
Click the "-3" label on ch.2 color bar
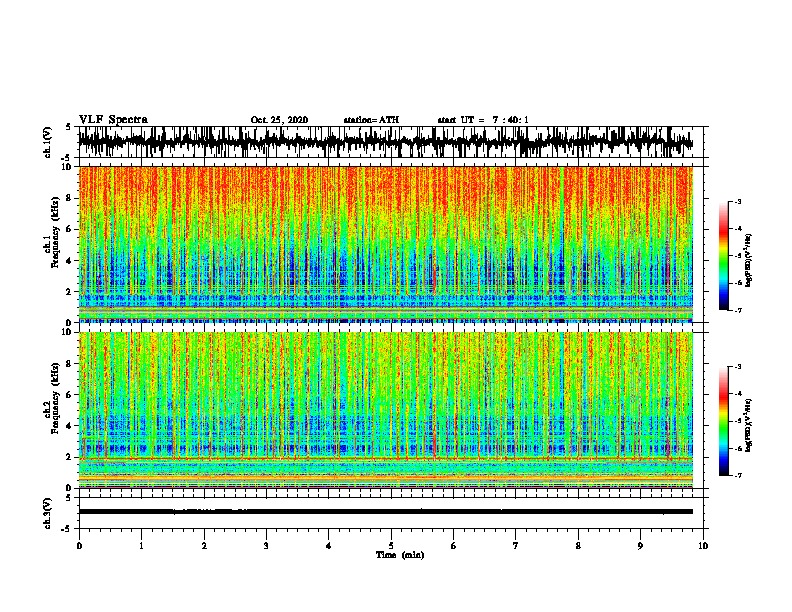point(737,367)
